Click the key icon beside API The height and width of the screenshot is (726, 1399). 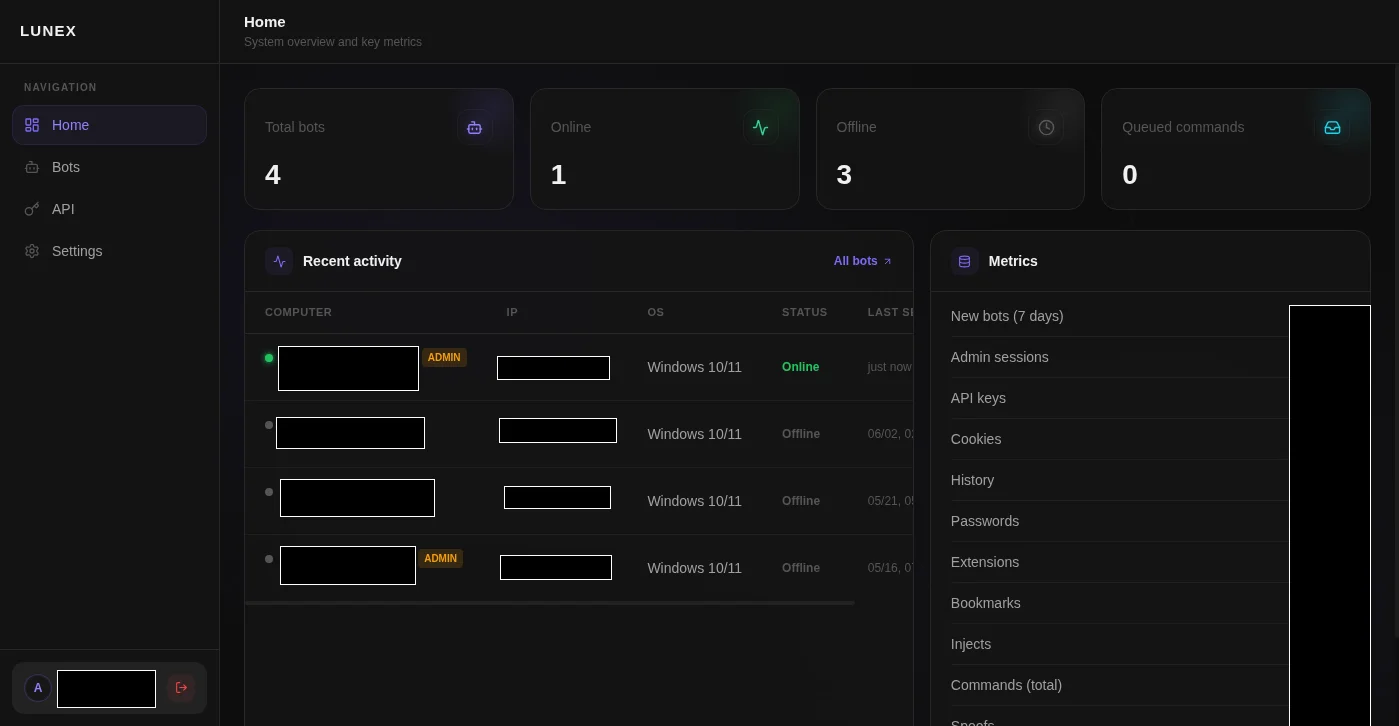coord(32,209)
